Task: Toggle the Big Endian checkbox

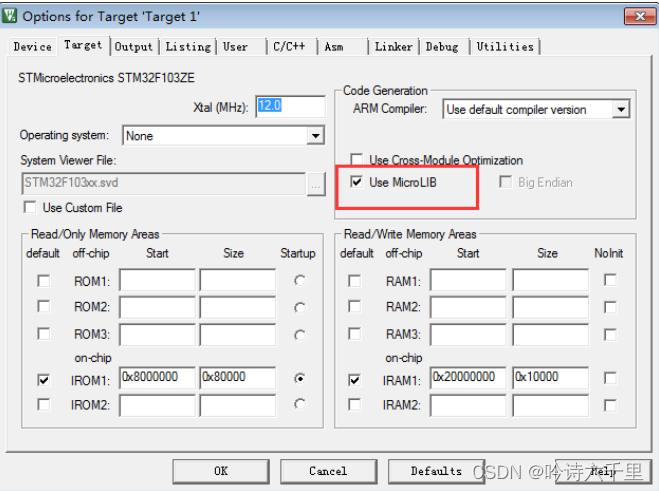Action: click(505, 182)
